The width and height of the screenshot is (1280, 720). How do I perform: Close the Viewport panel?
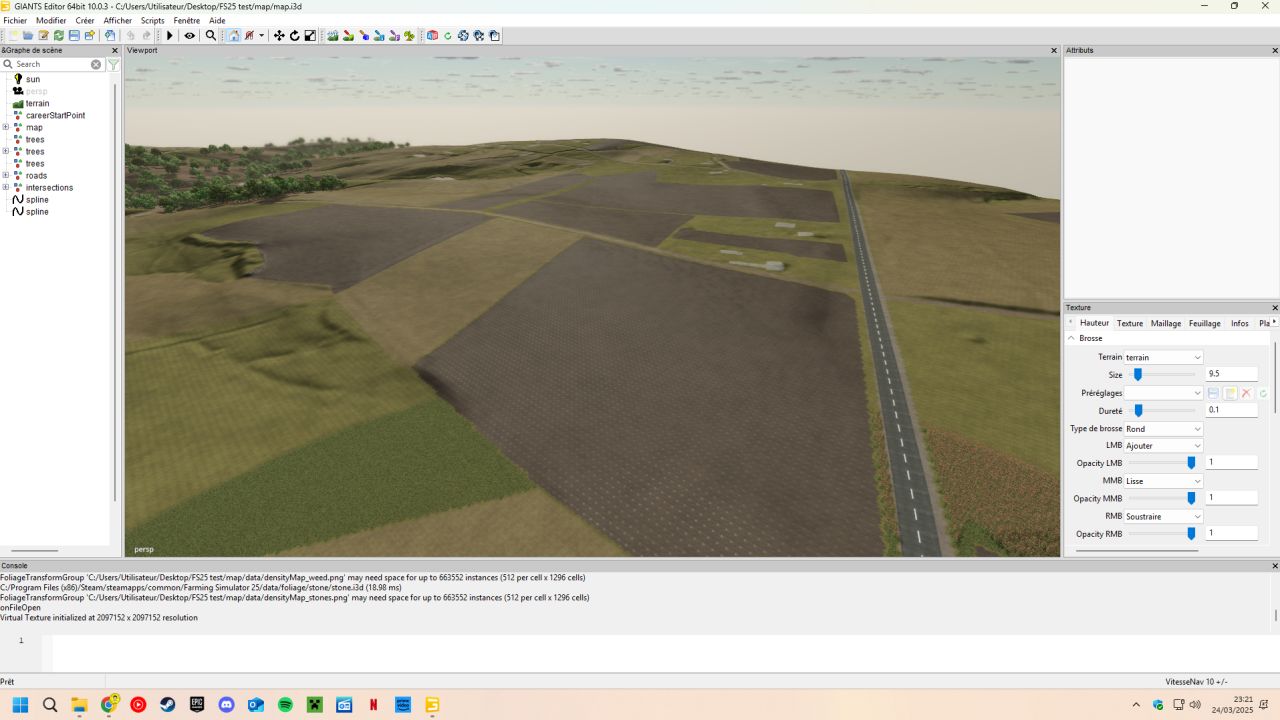pyautogui.click(x=1054, y=50)
